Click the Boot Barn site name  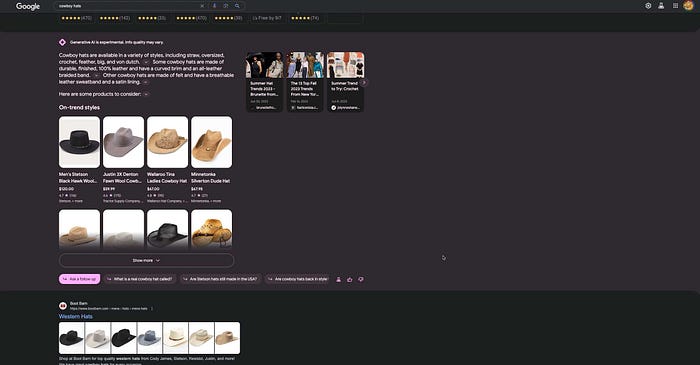(79, 303)
